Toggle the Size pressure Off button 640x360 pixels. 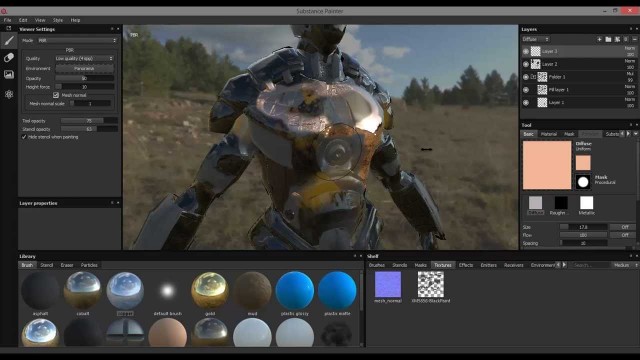tap(624, 227)
